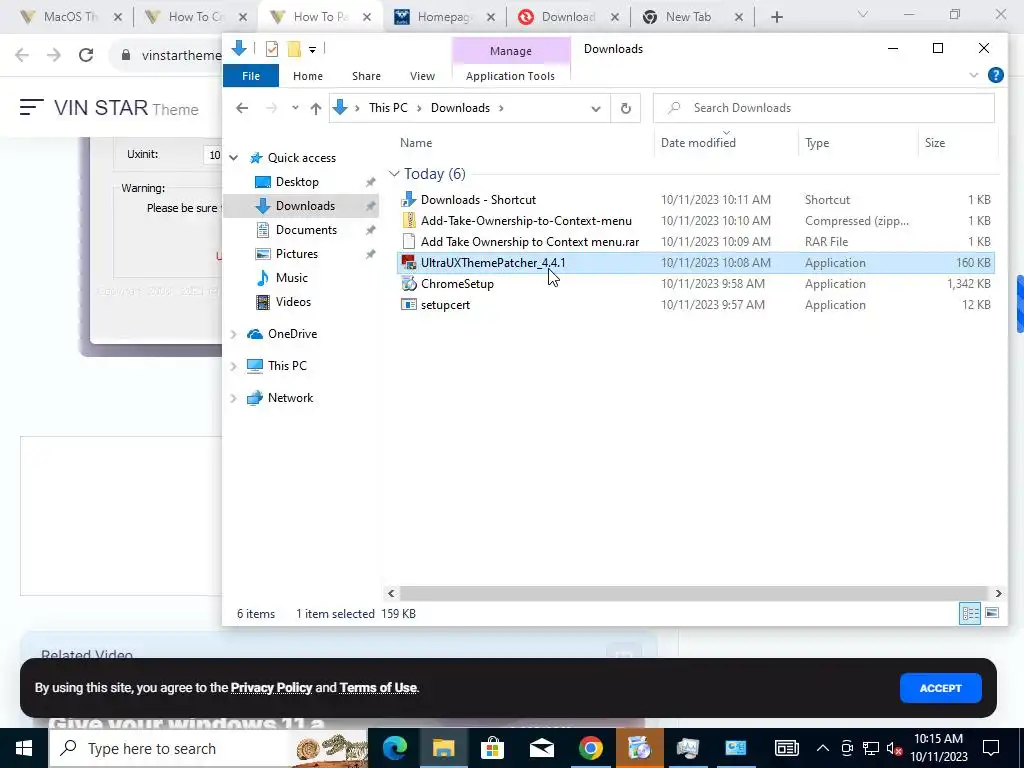Open the Privacy Policy link
1024x768 pixels.
(x=271, y=688)
